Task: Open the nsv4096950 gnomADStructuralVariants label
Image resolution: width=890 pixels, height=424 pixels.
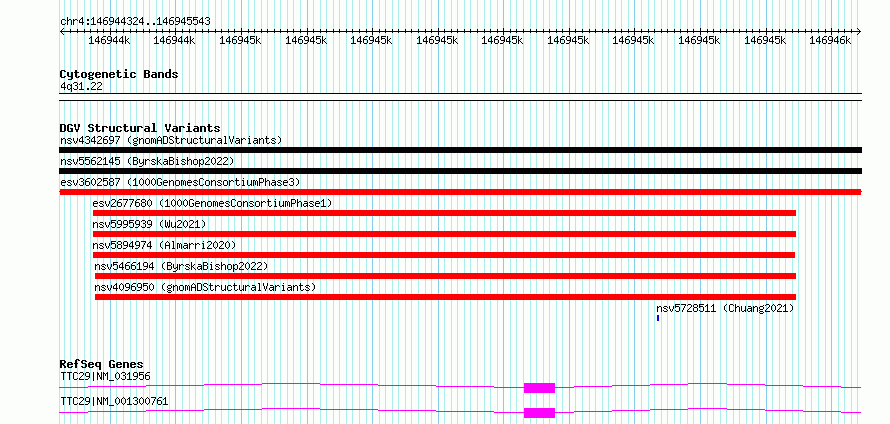Action: point(205,287)
